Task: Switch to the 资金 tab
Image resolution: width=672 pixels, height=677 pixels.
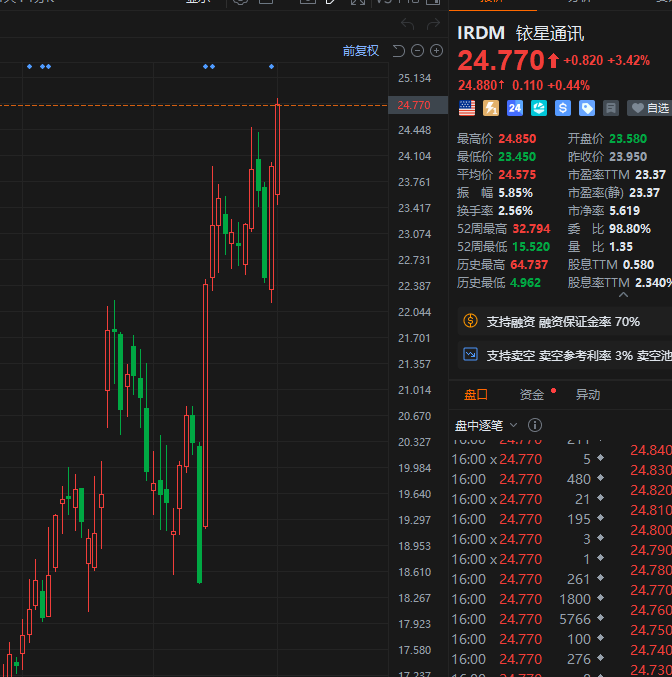Action: pyautogui.click(x=532, y=395)
